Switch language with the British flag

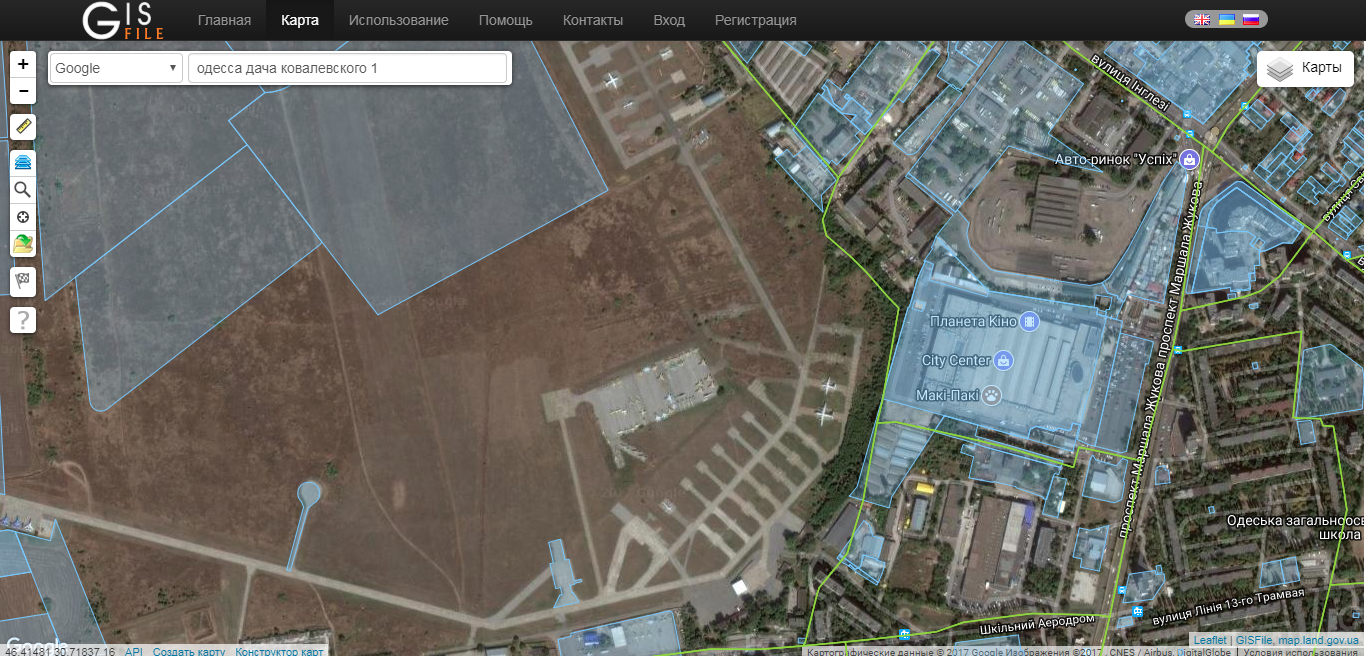(1202, 19)
